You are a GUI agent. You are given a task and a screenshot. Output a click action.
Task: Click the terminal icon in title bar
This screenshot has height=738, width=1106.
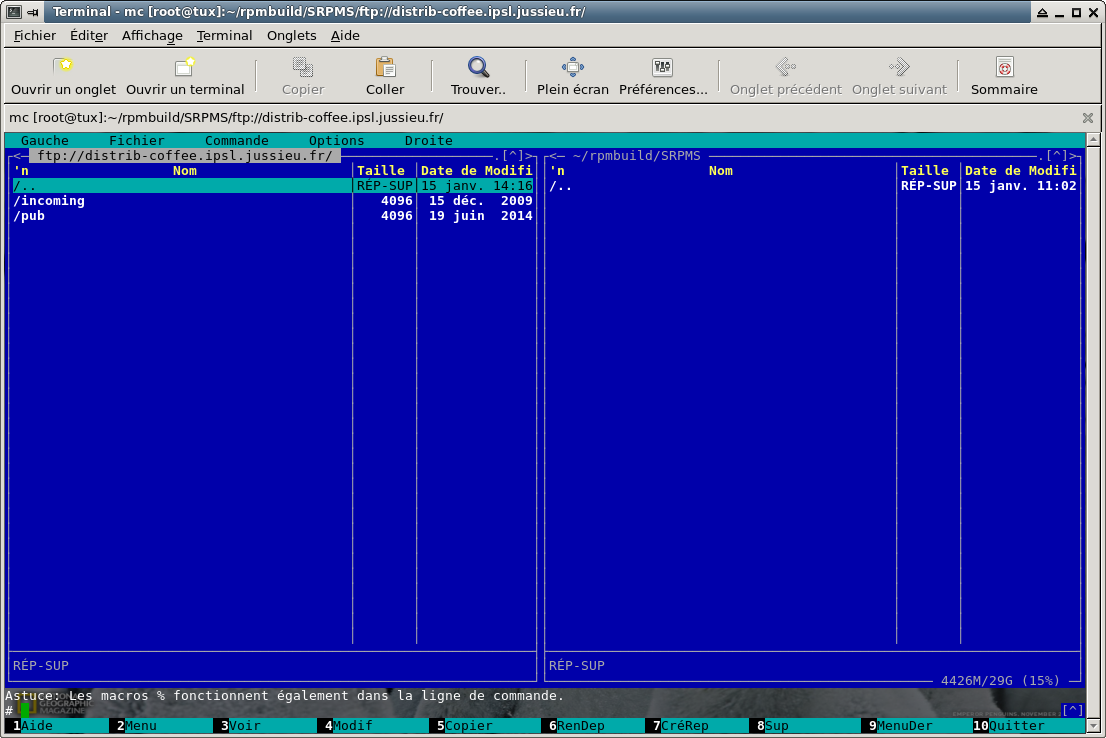click(x=13, y=12)
